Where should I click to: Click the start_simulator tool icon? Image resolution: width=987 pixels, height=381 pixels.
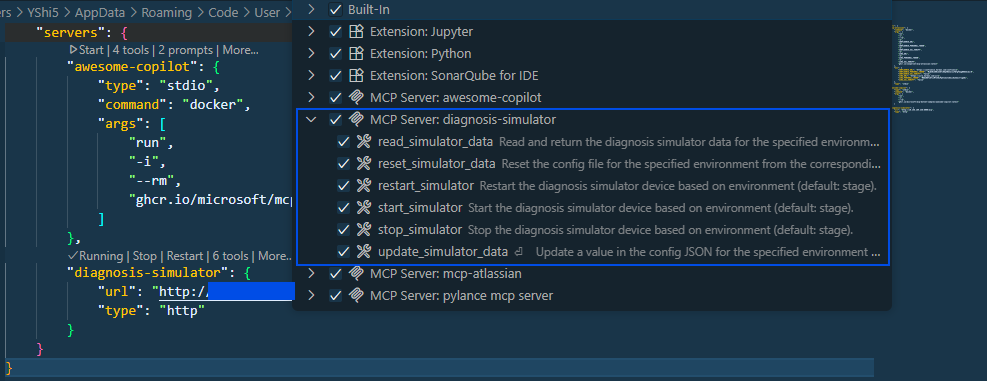pyautogui.click(x=364, y=207)
